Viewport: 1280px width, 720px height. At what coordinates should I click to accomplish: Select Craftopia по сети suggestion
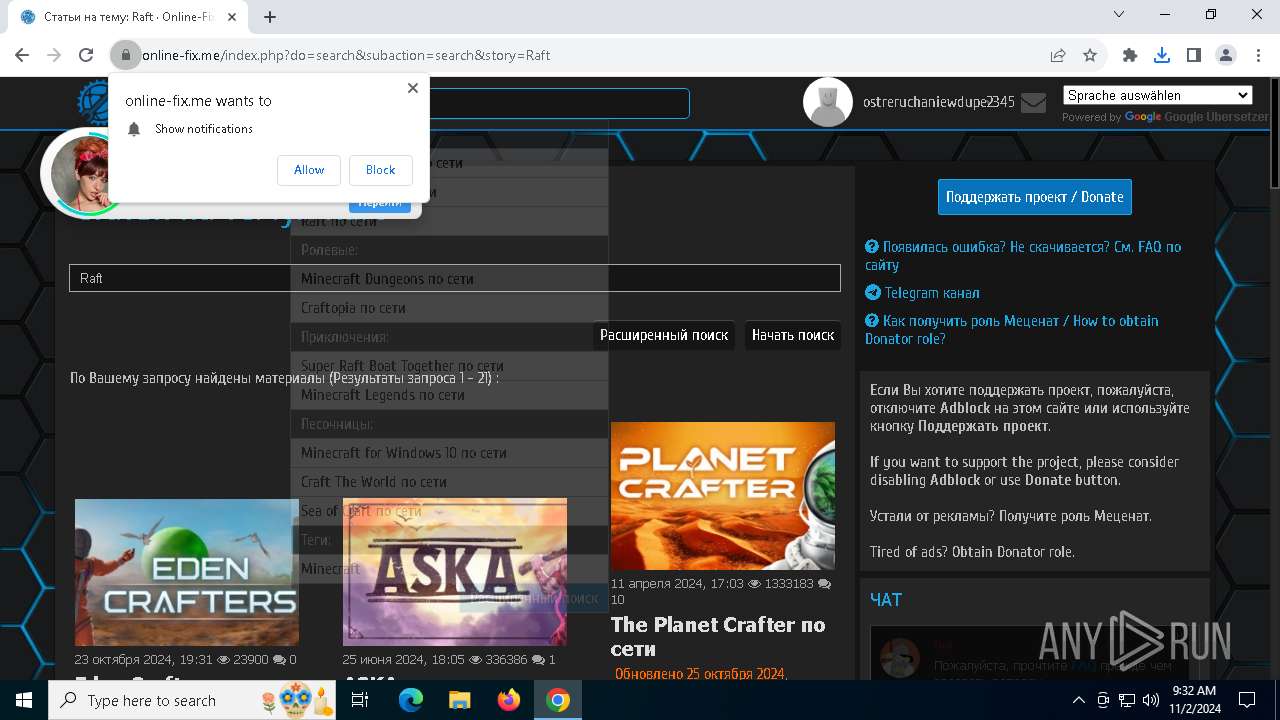pyautogui.click(x=449, y=308)
